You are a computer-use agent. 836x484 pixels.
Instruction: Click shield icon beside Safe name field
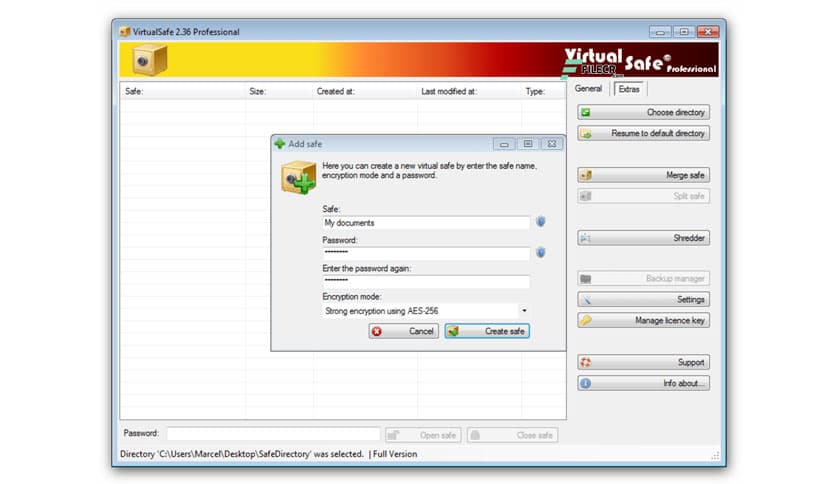[x=541, y=222]
